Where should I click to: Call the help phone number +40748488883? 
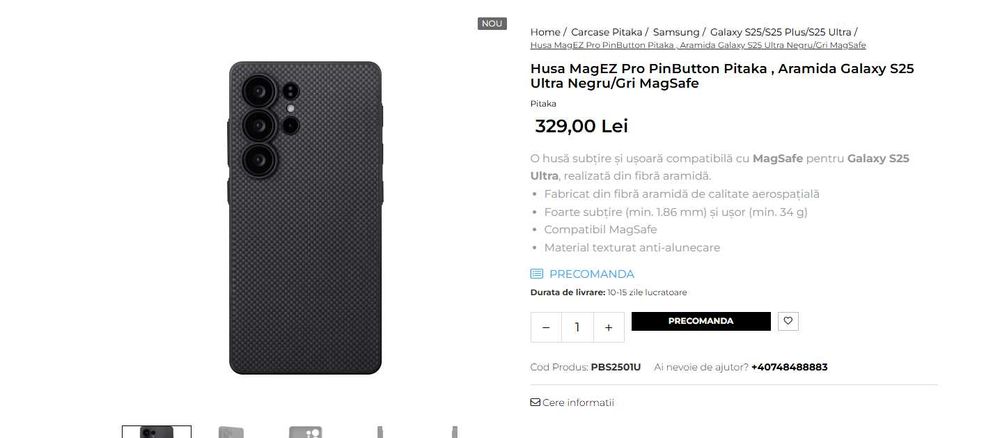pos(790,367)
